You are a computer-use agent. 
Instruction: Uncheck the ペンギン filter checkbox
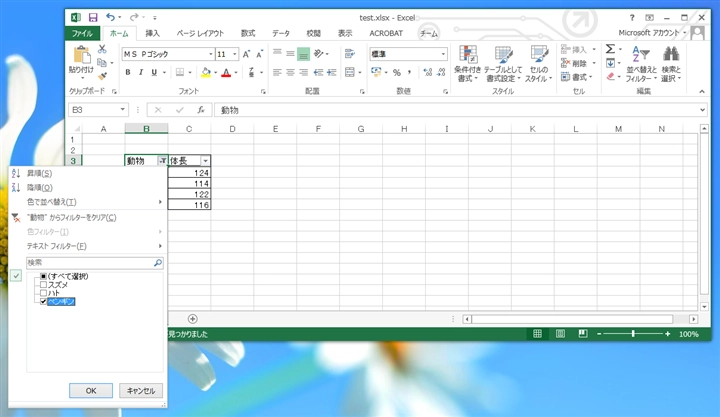point(43,301)
